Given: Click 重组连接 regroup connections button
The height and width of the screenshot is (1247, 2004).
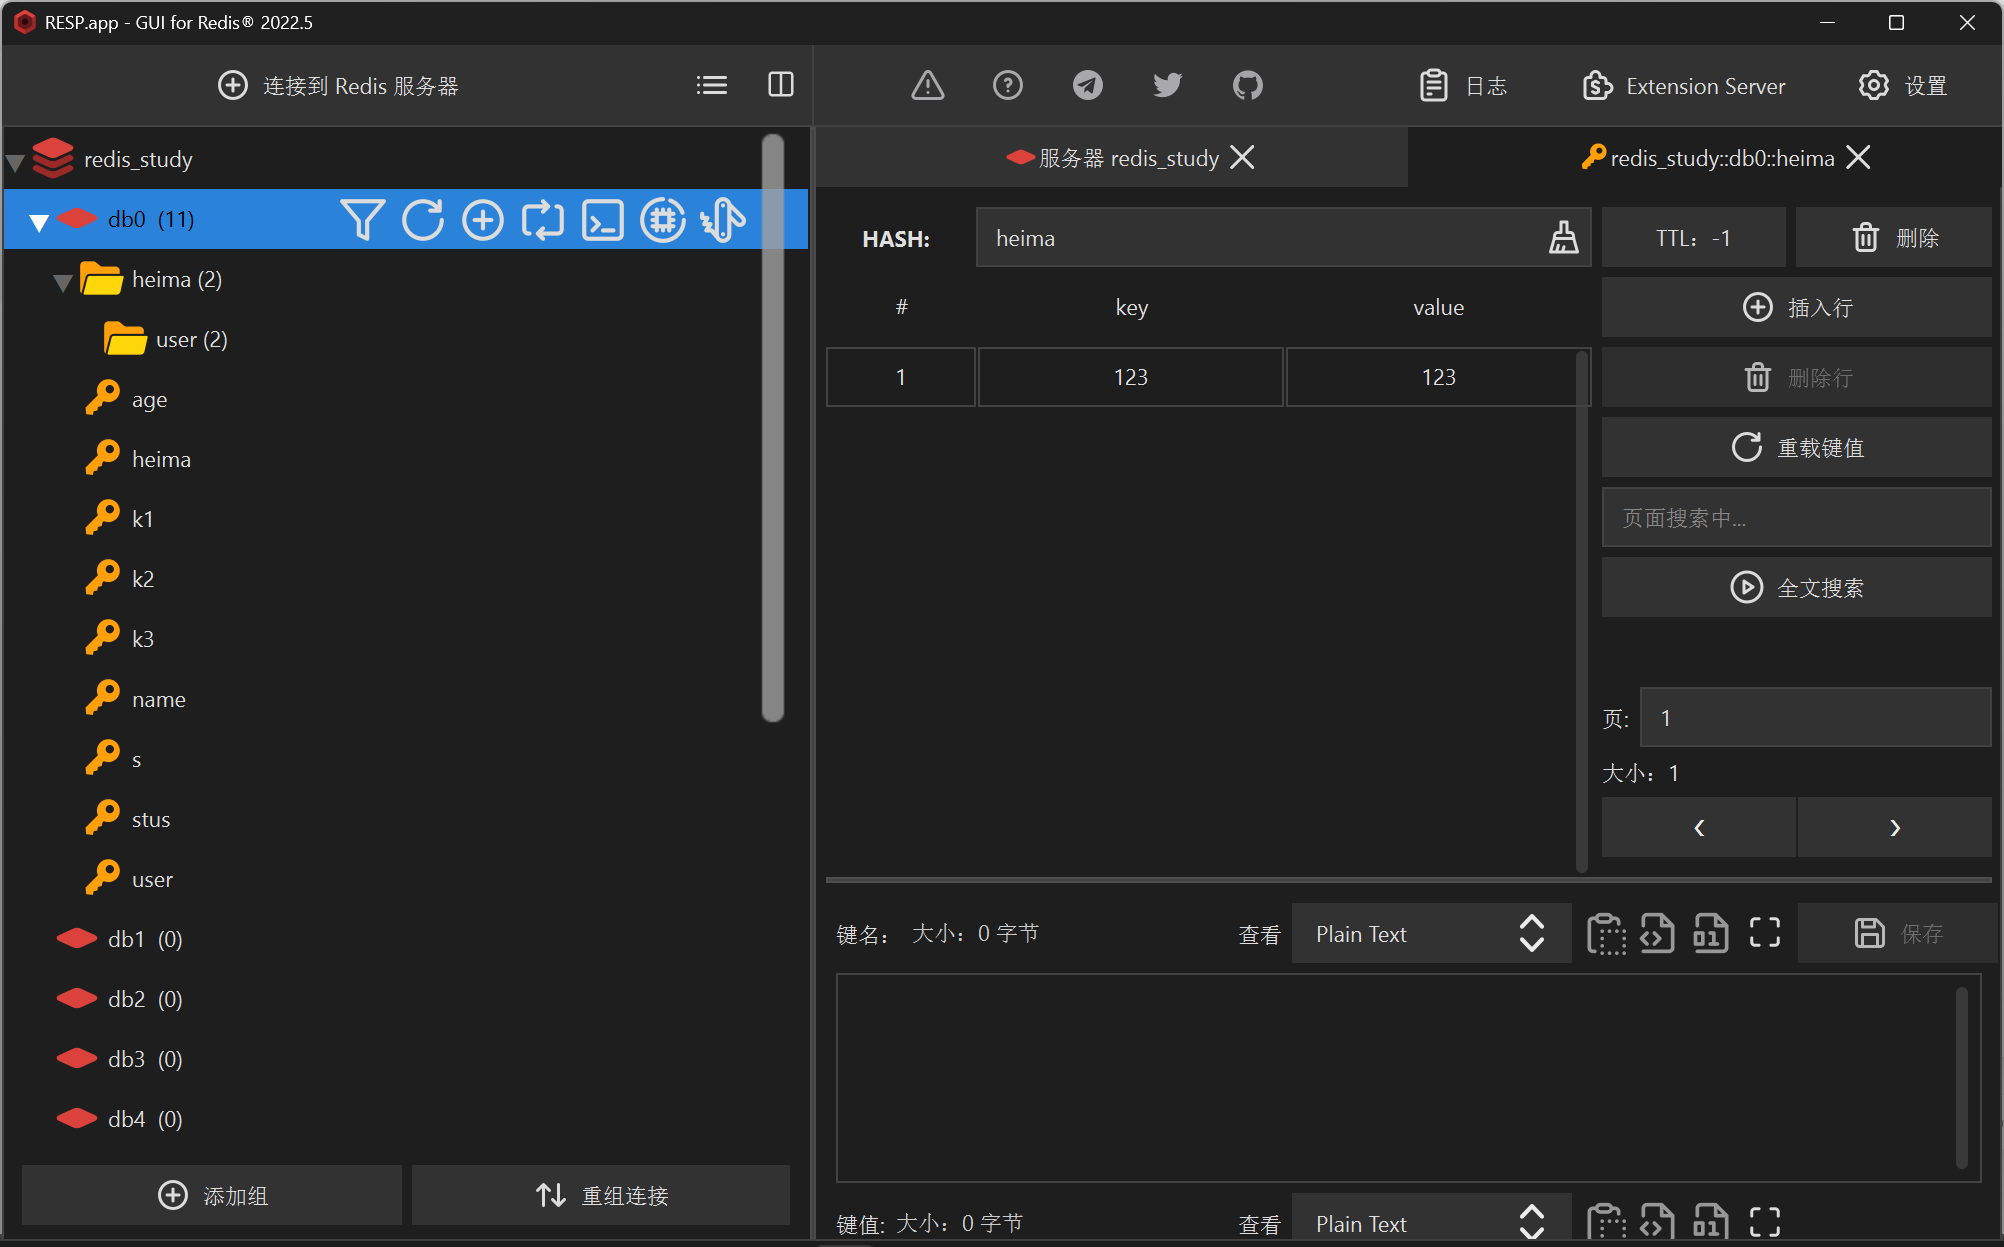Looking at the screenshot, I should pyautogui.click(x=601, y=1196).
